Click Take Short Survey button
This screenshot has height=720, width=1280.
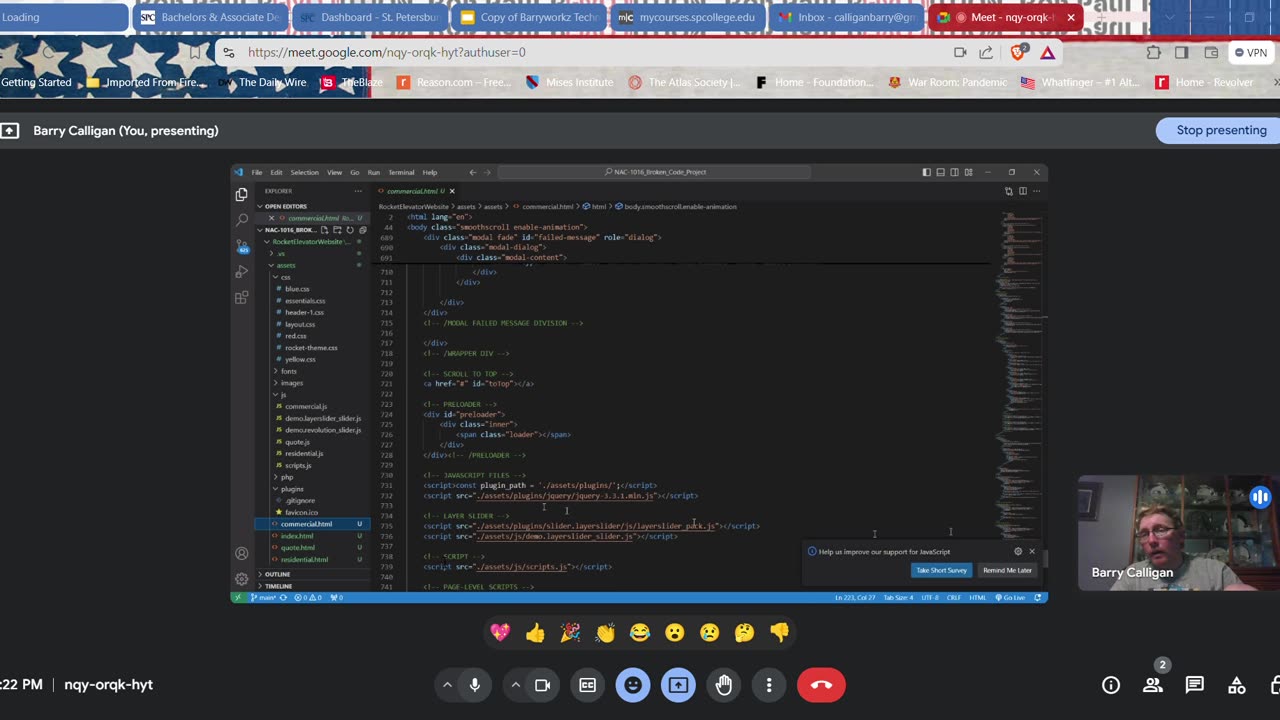941,570
